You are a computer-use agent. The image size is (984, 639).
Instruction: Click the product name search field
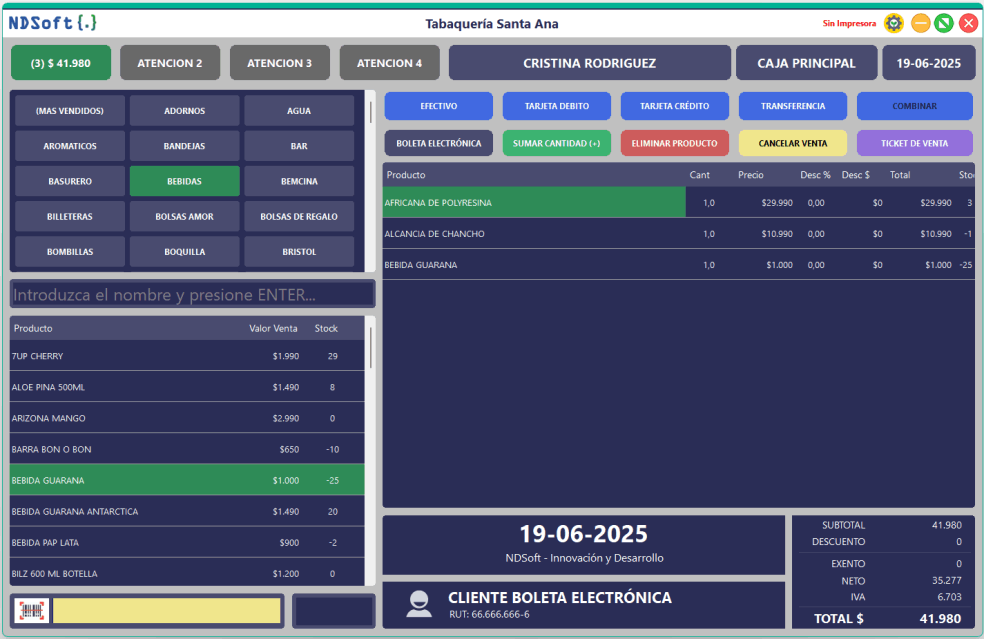pos(192,295)
